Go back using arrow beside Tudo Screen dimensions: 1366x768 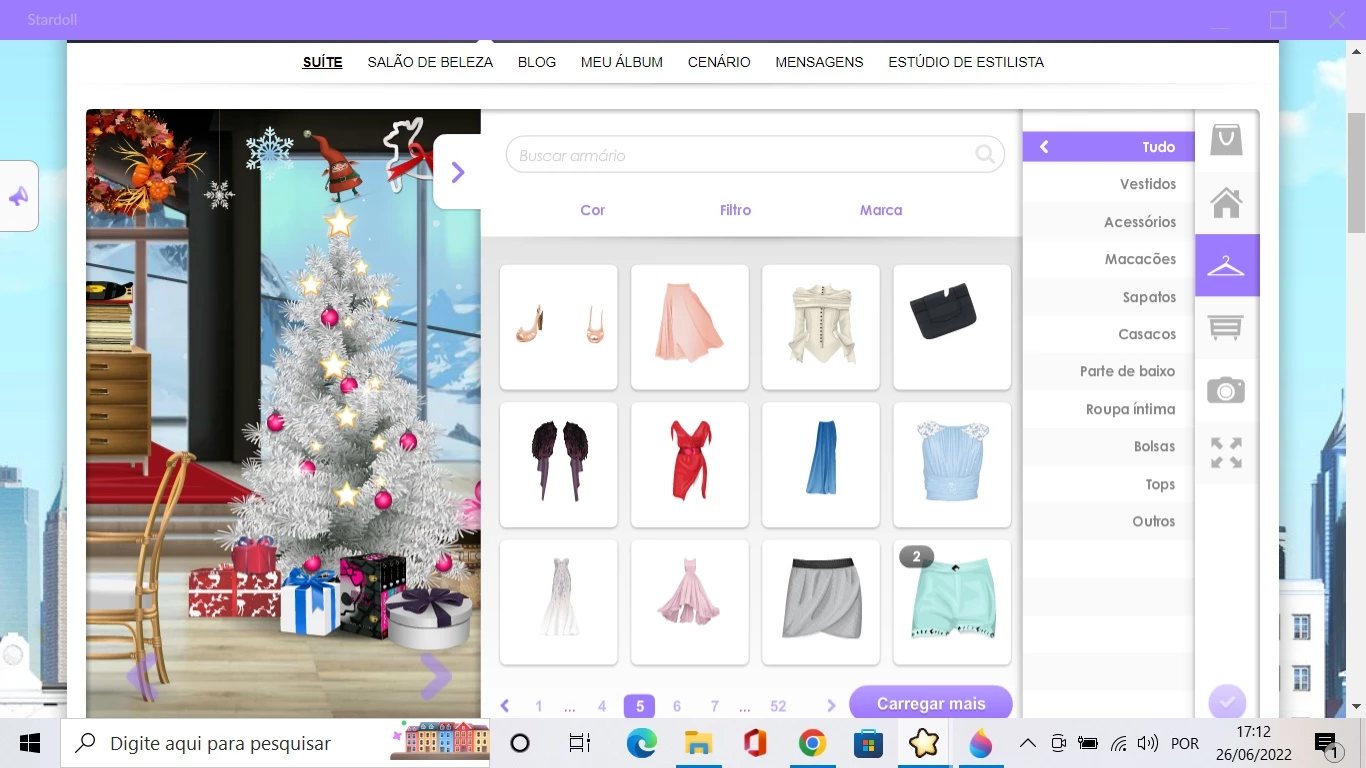(x=1044, y=147)
